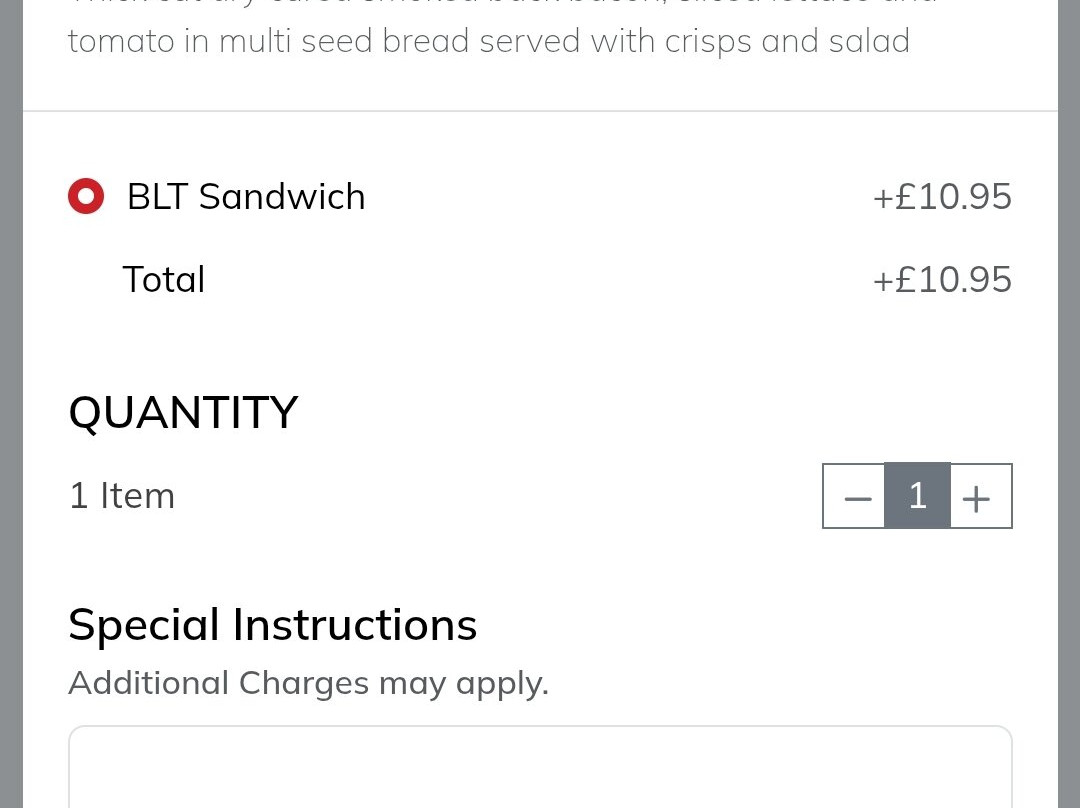Decrease quantity with the minus button

point(855,497)
